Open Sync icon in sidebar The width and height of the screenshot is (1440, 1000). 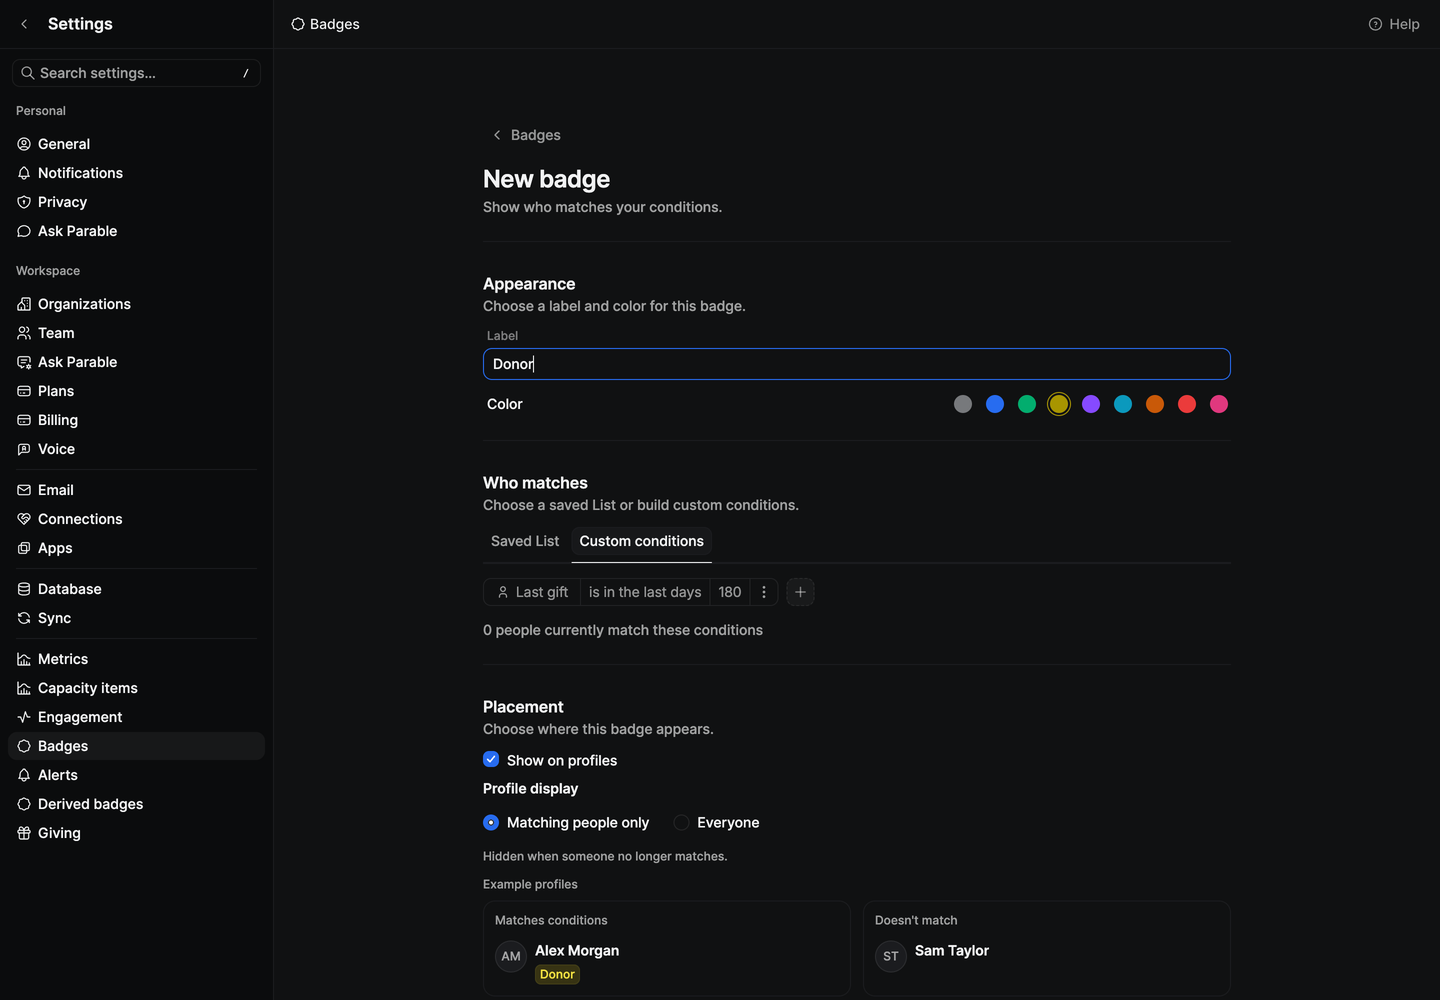pos(24,618)
